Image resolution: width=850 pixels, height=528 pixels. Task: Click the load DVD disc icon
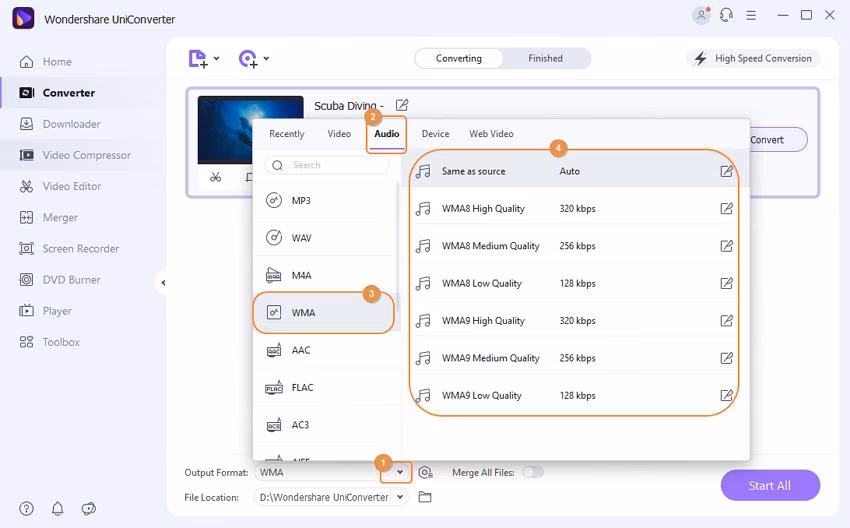248,59
